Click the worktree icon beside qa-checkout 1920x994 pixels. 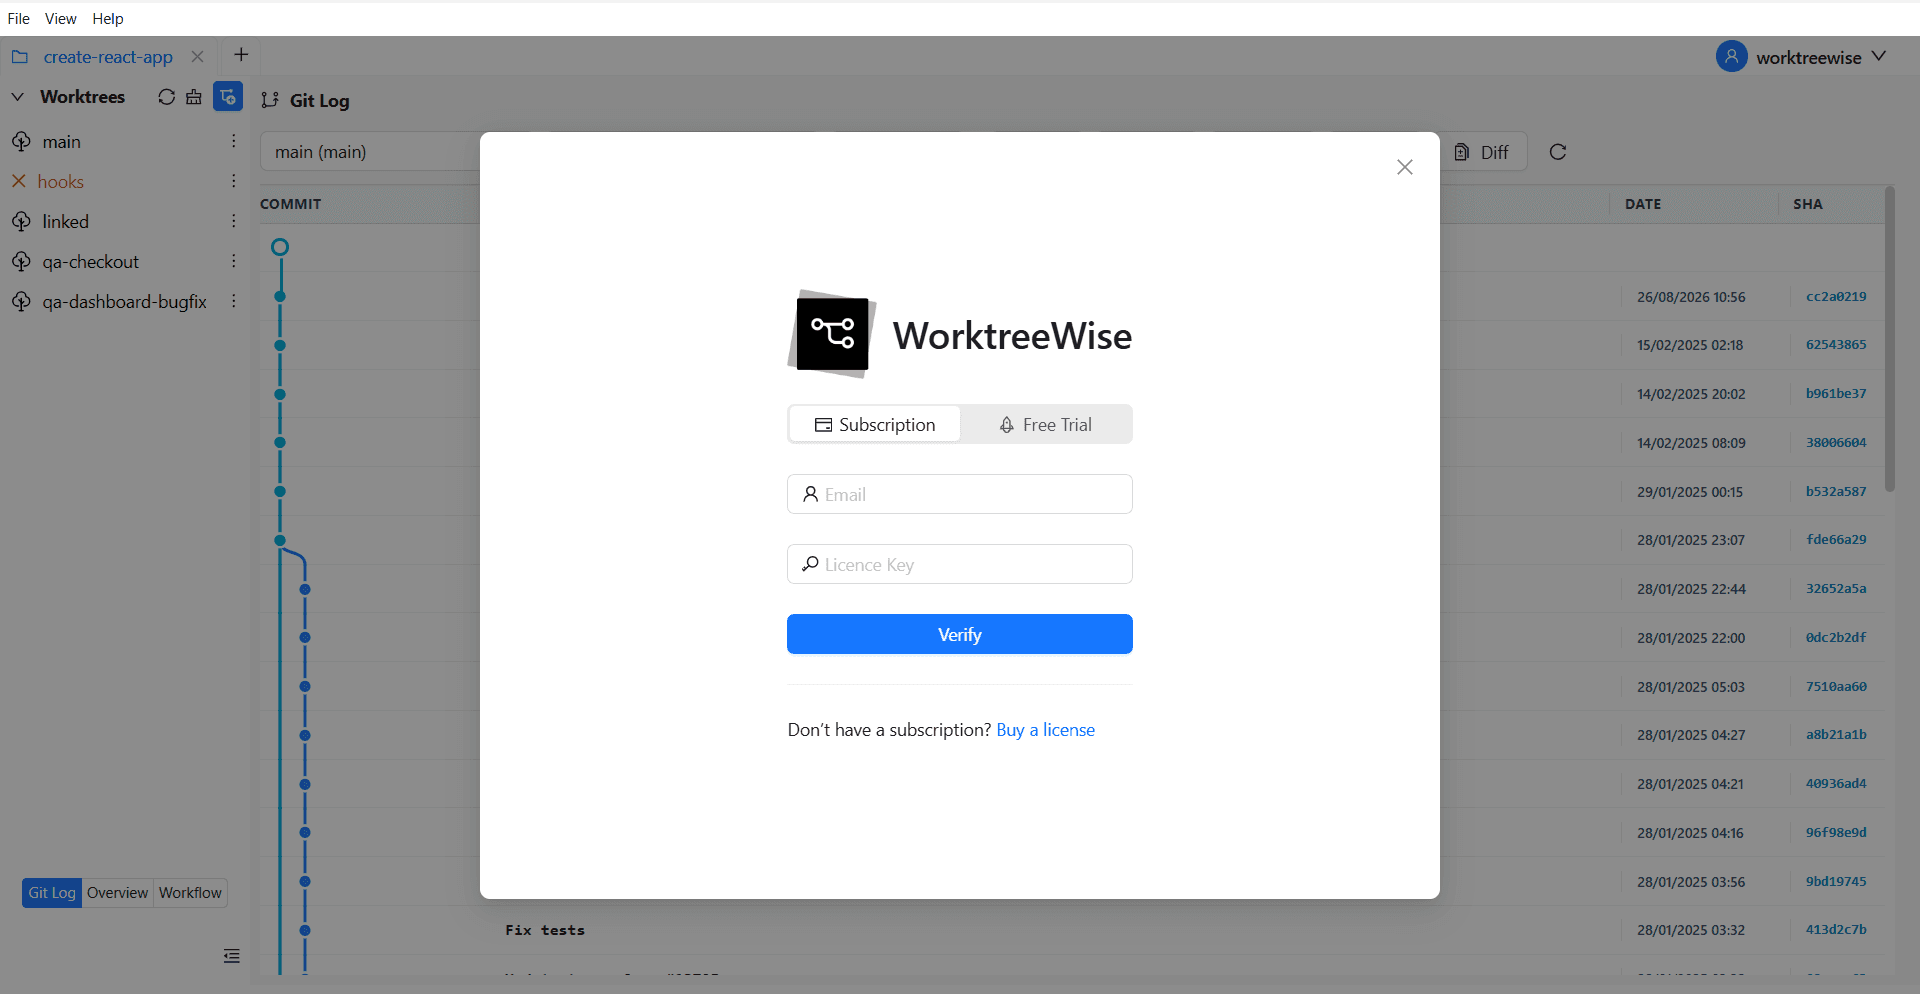tap(21, 262)
